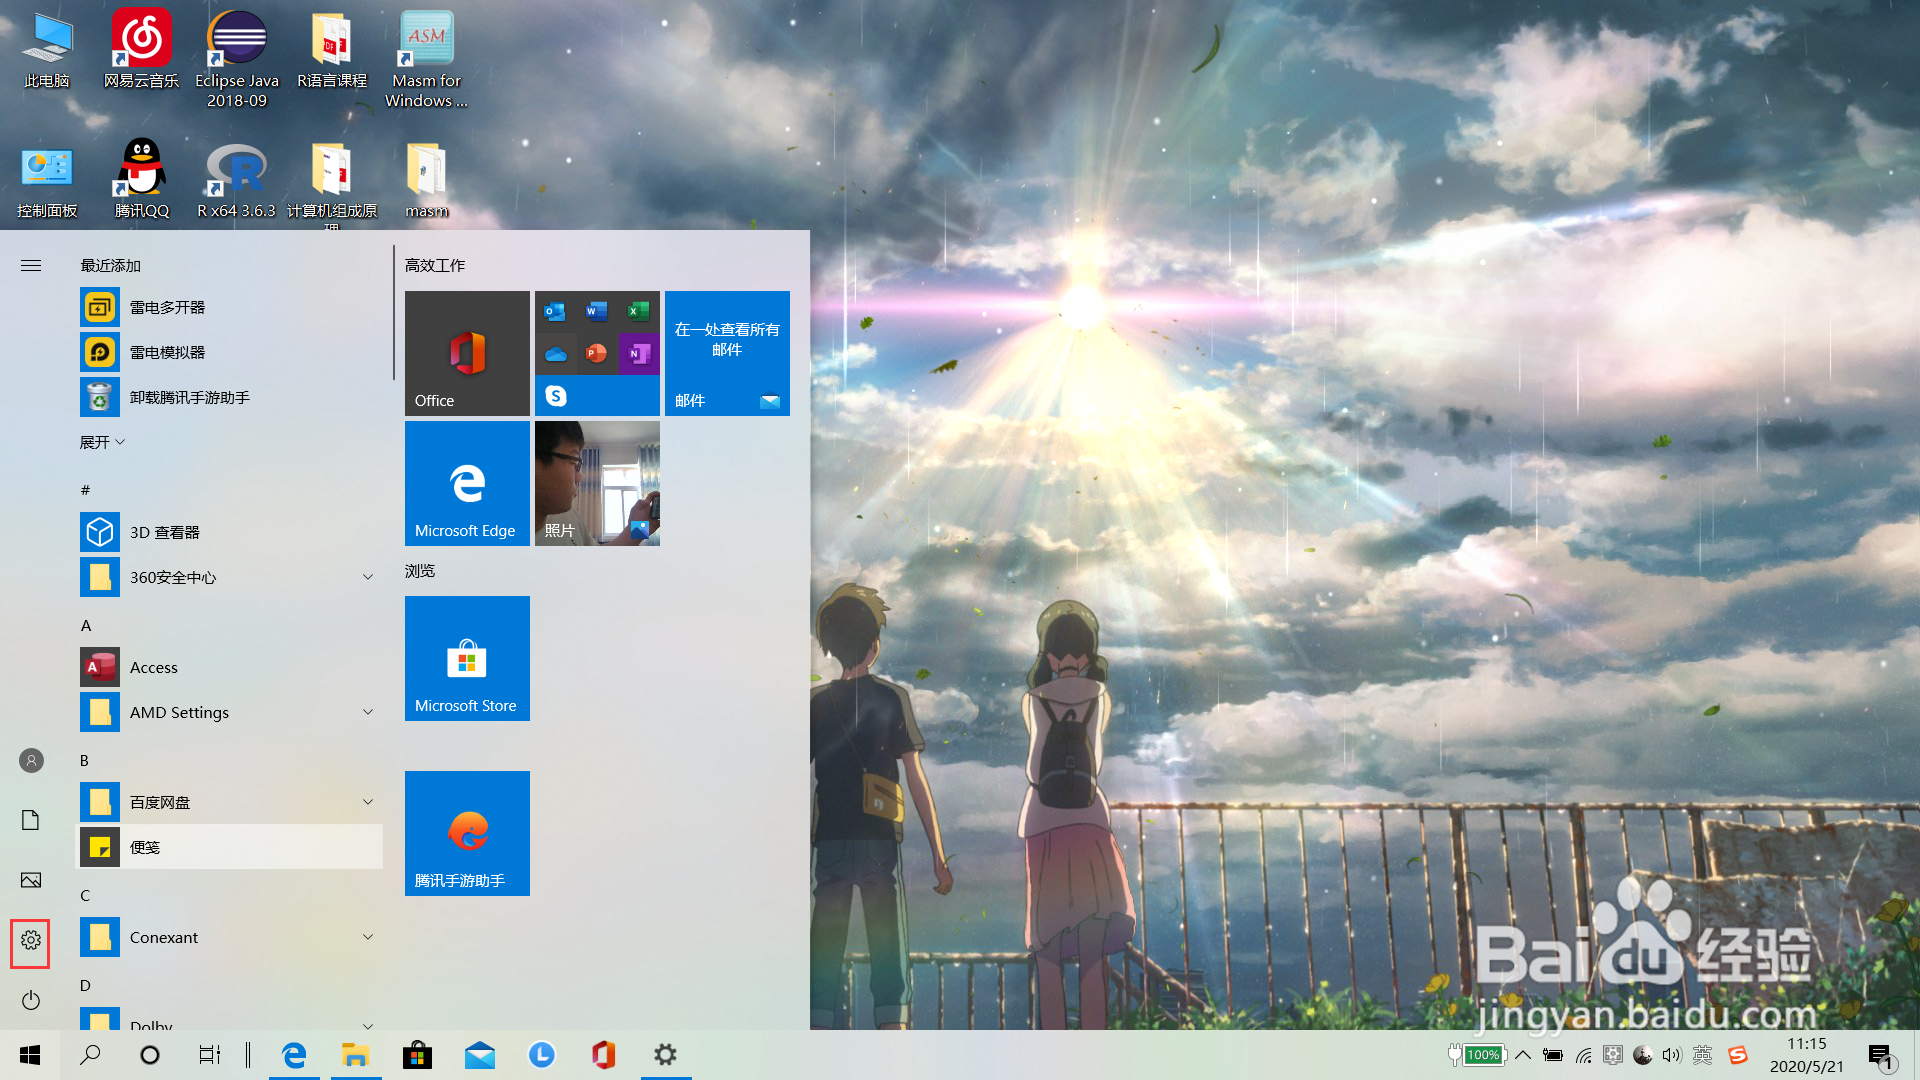Launch the Office tile
Screen dimensions: 1920x1080
[467, 353]
